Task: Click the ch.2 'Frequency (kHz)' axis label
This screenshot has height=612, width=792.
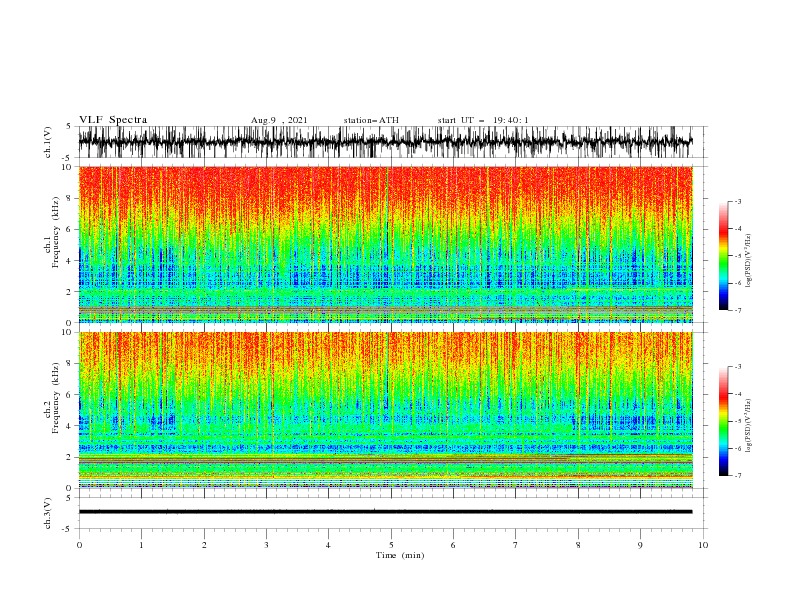Action: [55, 398]
